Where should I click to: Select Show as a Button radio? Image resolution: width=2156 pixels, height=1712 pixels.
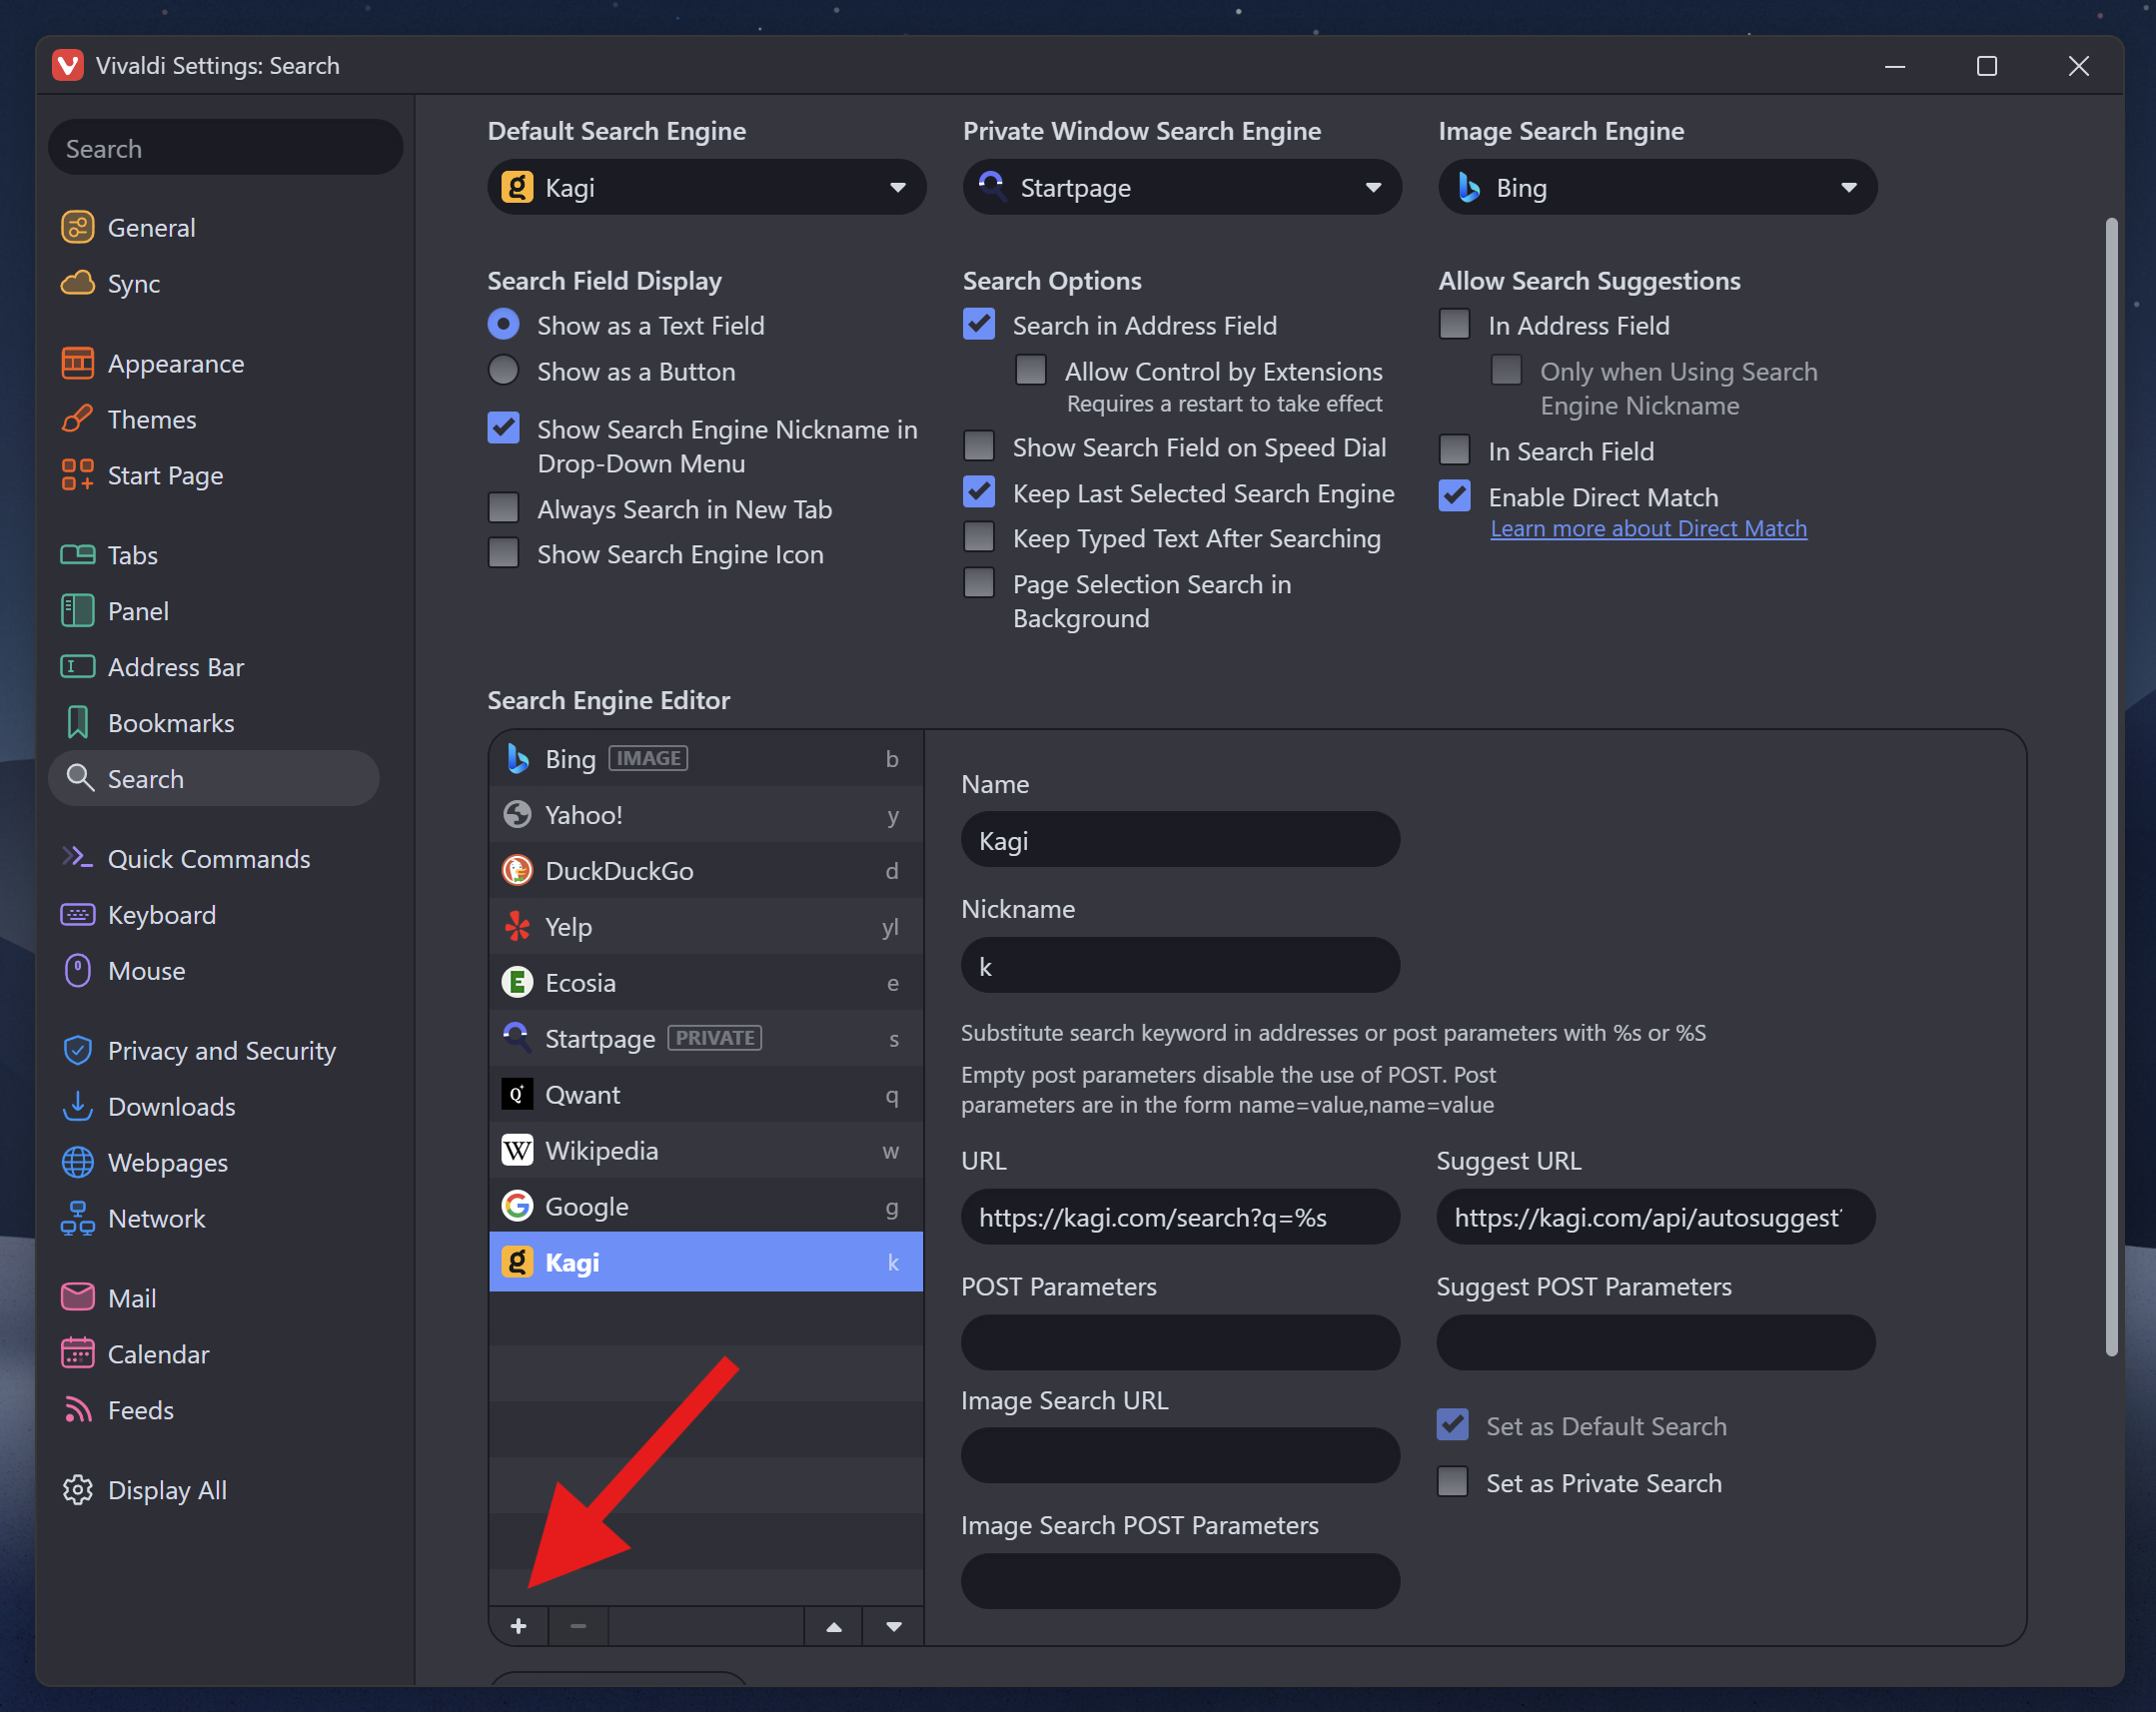click(503, 370)
